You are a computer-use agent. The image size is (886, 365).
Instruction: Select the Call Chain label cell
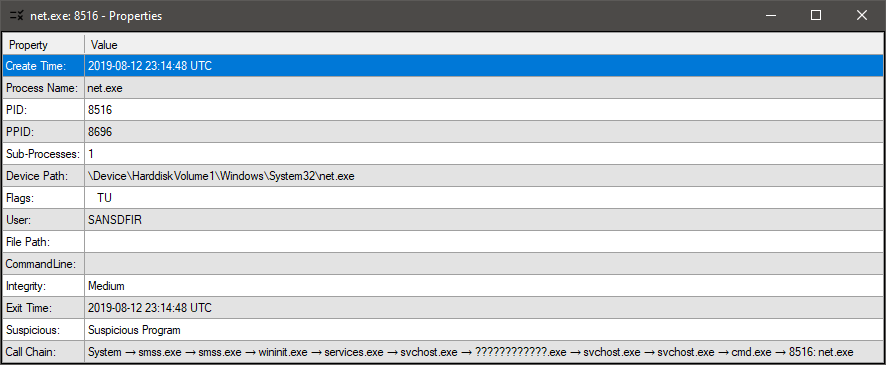click(43, 352)
